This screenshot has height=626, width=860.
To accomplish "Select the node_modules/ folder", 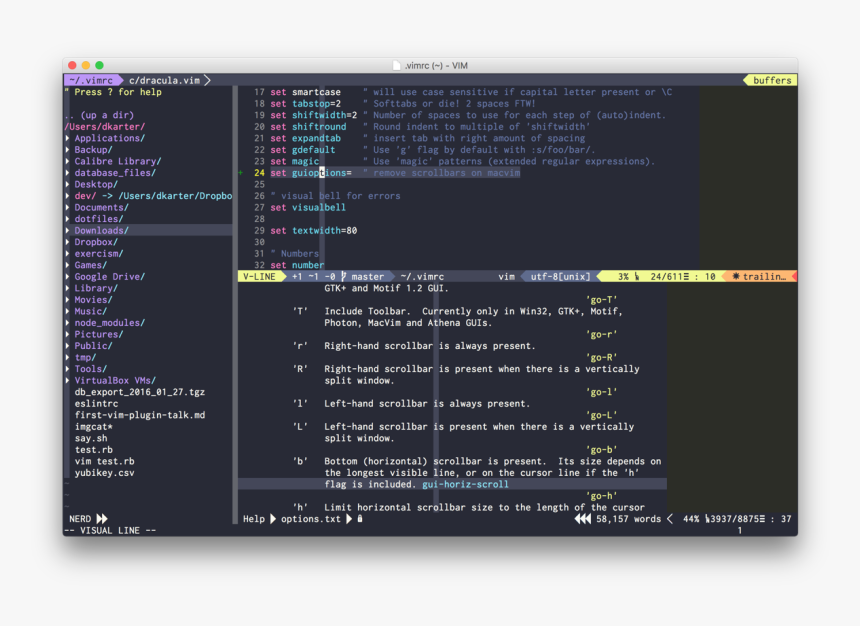I will point(110,323).
